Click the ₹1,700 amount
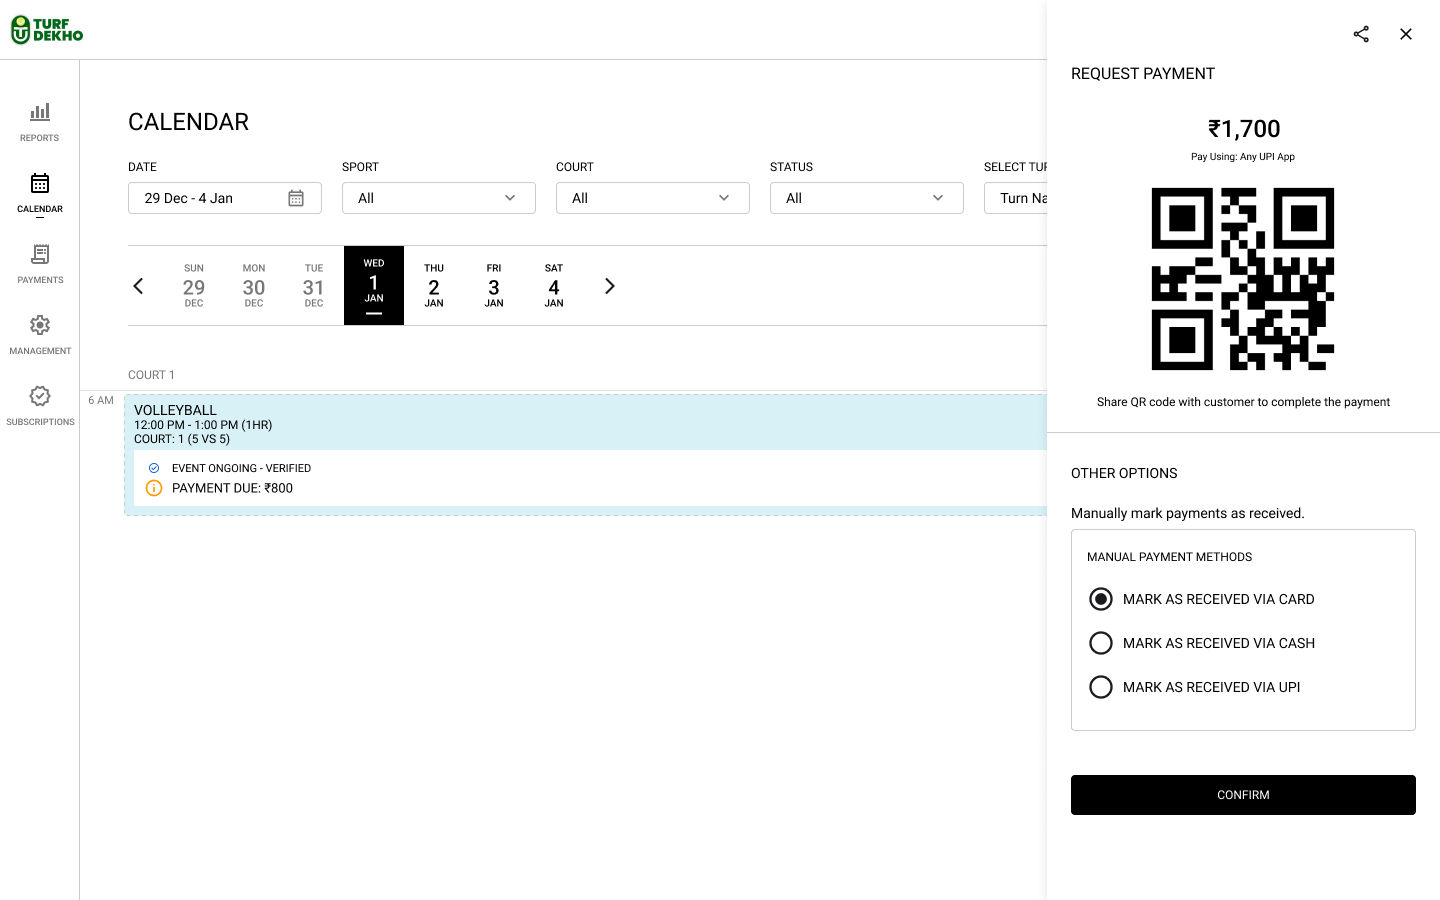The width and height of the screenshot is (1440, 900). pos(1243,129)
